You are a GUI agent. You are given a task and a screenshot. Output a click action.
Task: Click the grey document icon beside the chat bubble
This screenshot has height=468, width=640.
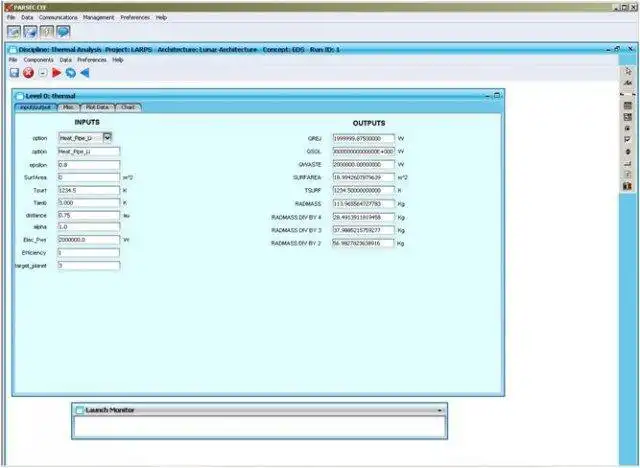pyautogui.click(x=47, y=32)
